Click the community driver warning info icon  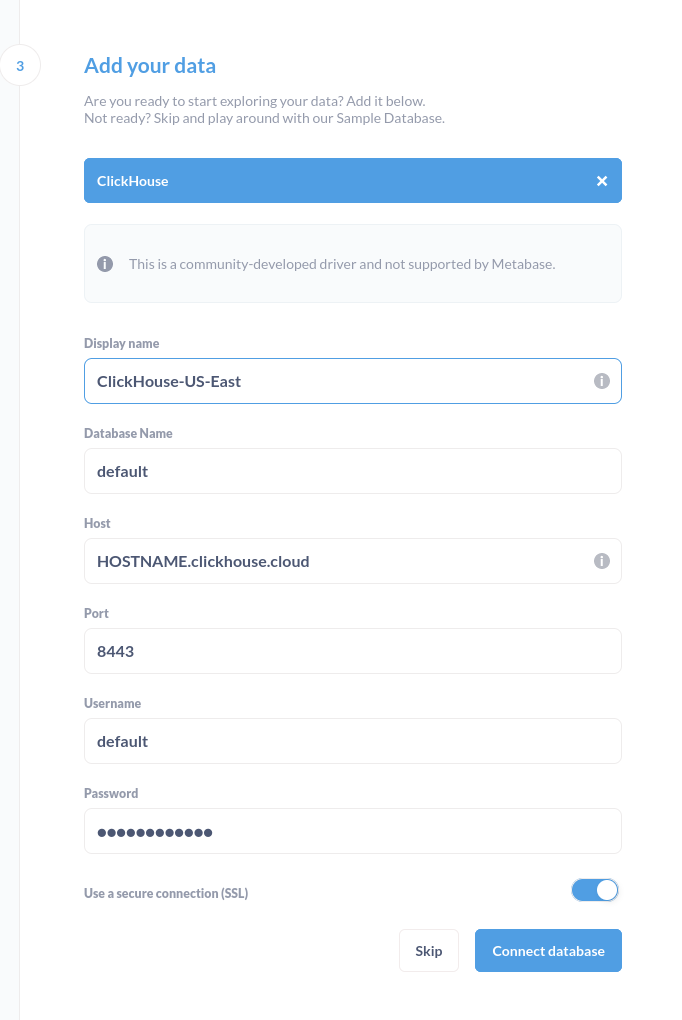pyautogui.click(x=105, y=263)
